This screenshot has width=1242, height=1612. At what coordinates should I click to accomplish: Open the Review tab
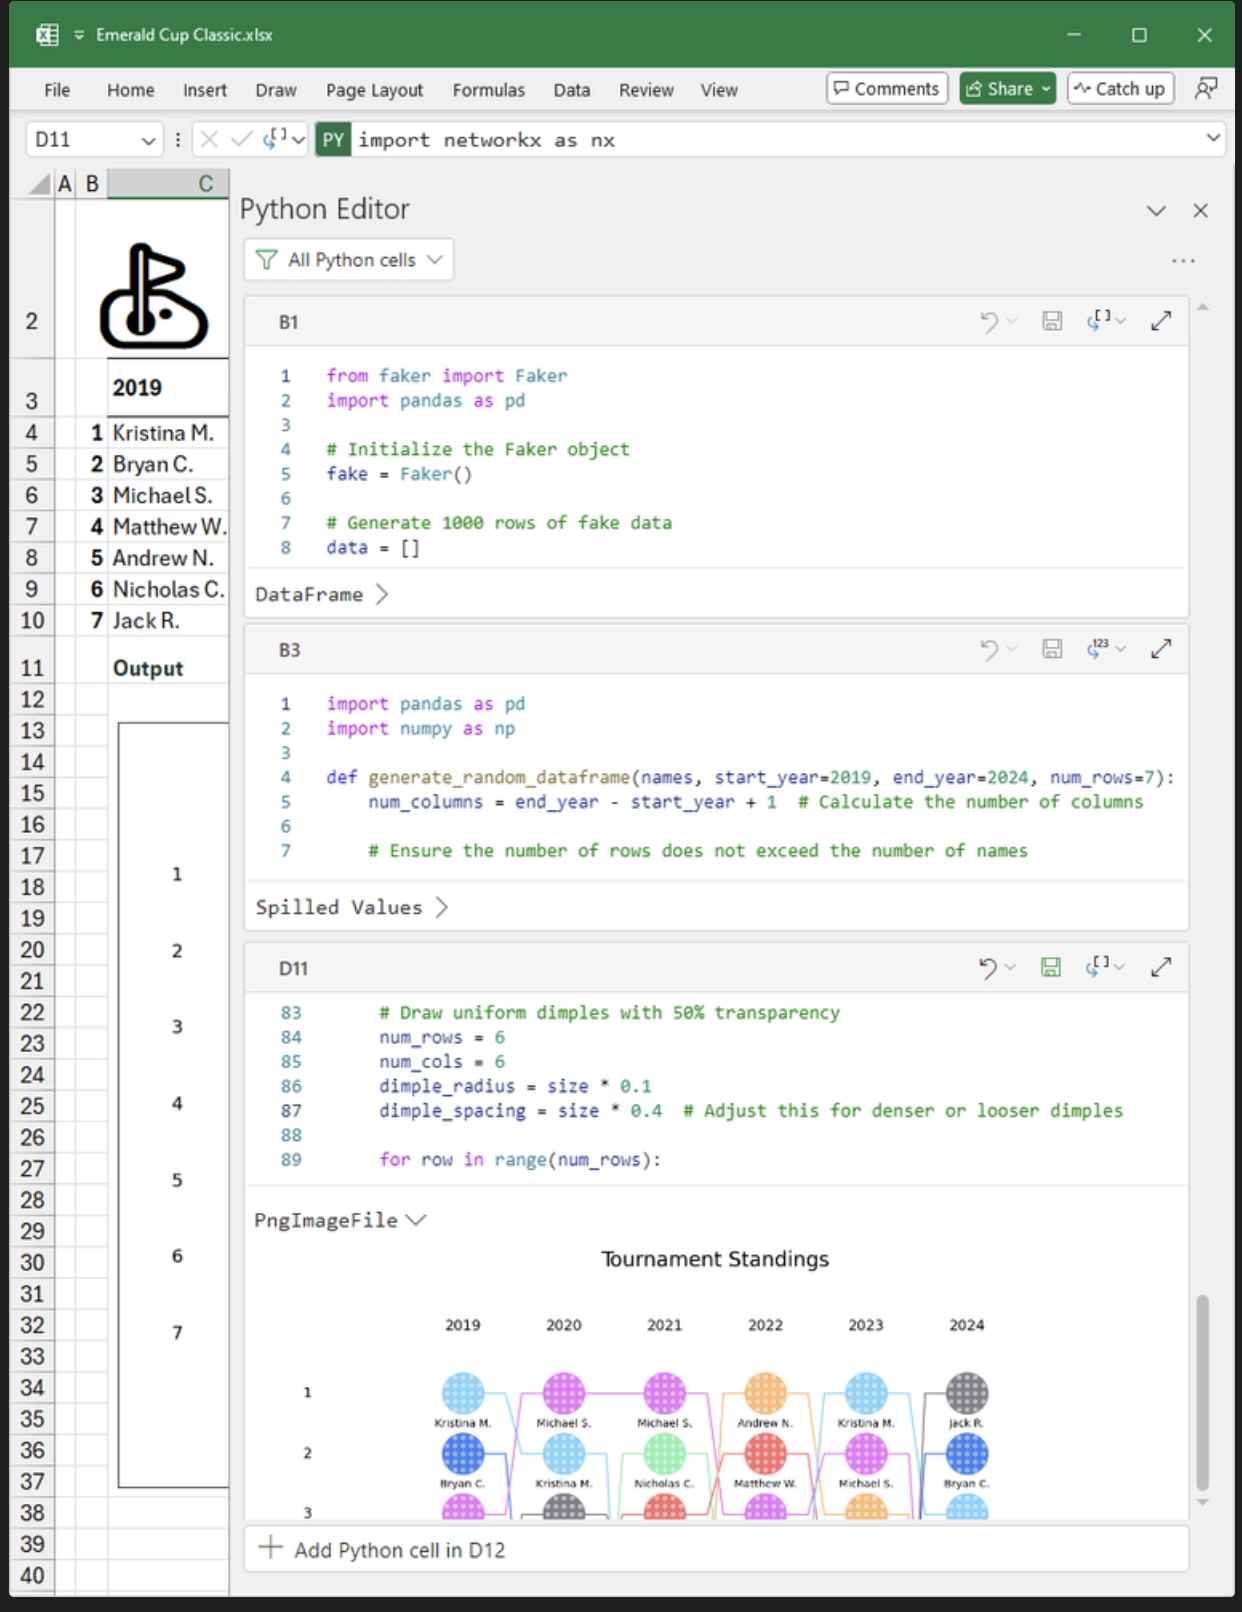click(x=646, y=90)
